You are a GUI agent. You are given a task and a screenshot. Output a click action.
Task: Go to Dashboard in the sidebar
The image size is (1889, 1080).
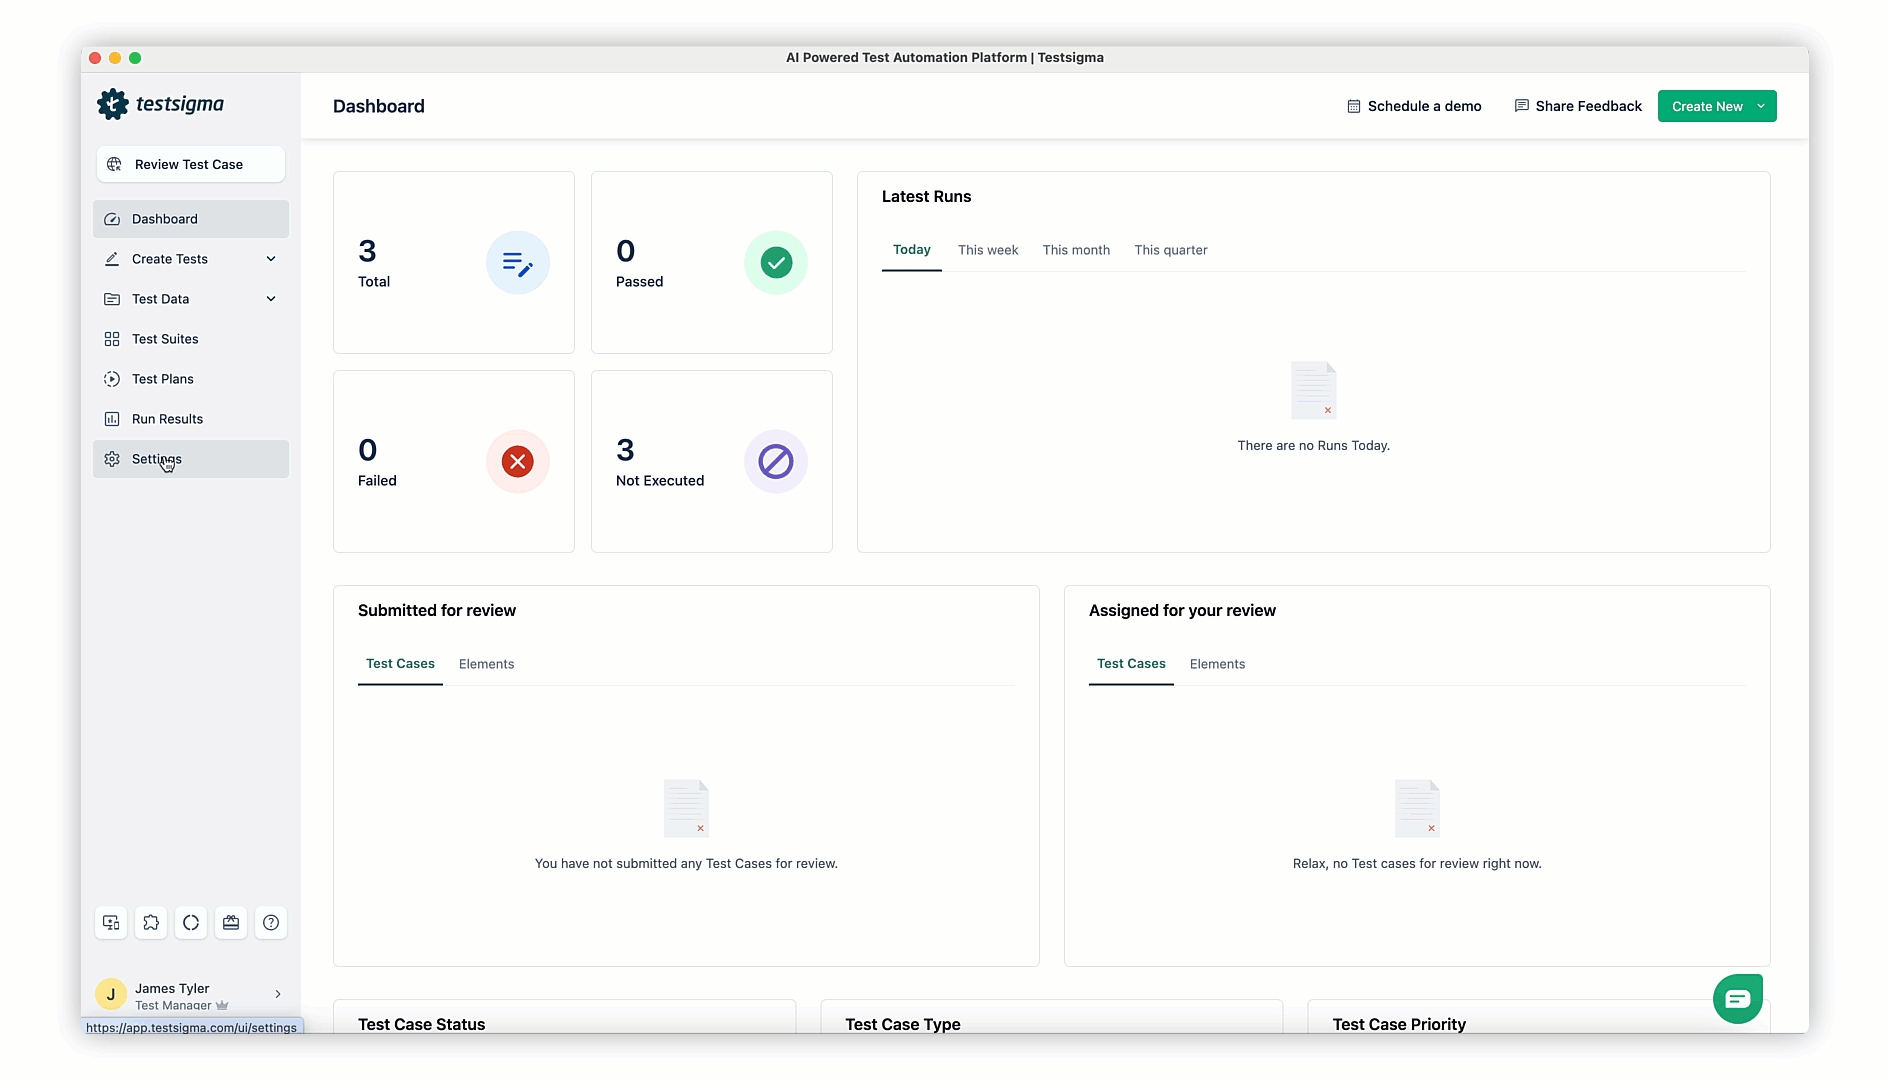pyautogui.click(x=190, y=219)
